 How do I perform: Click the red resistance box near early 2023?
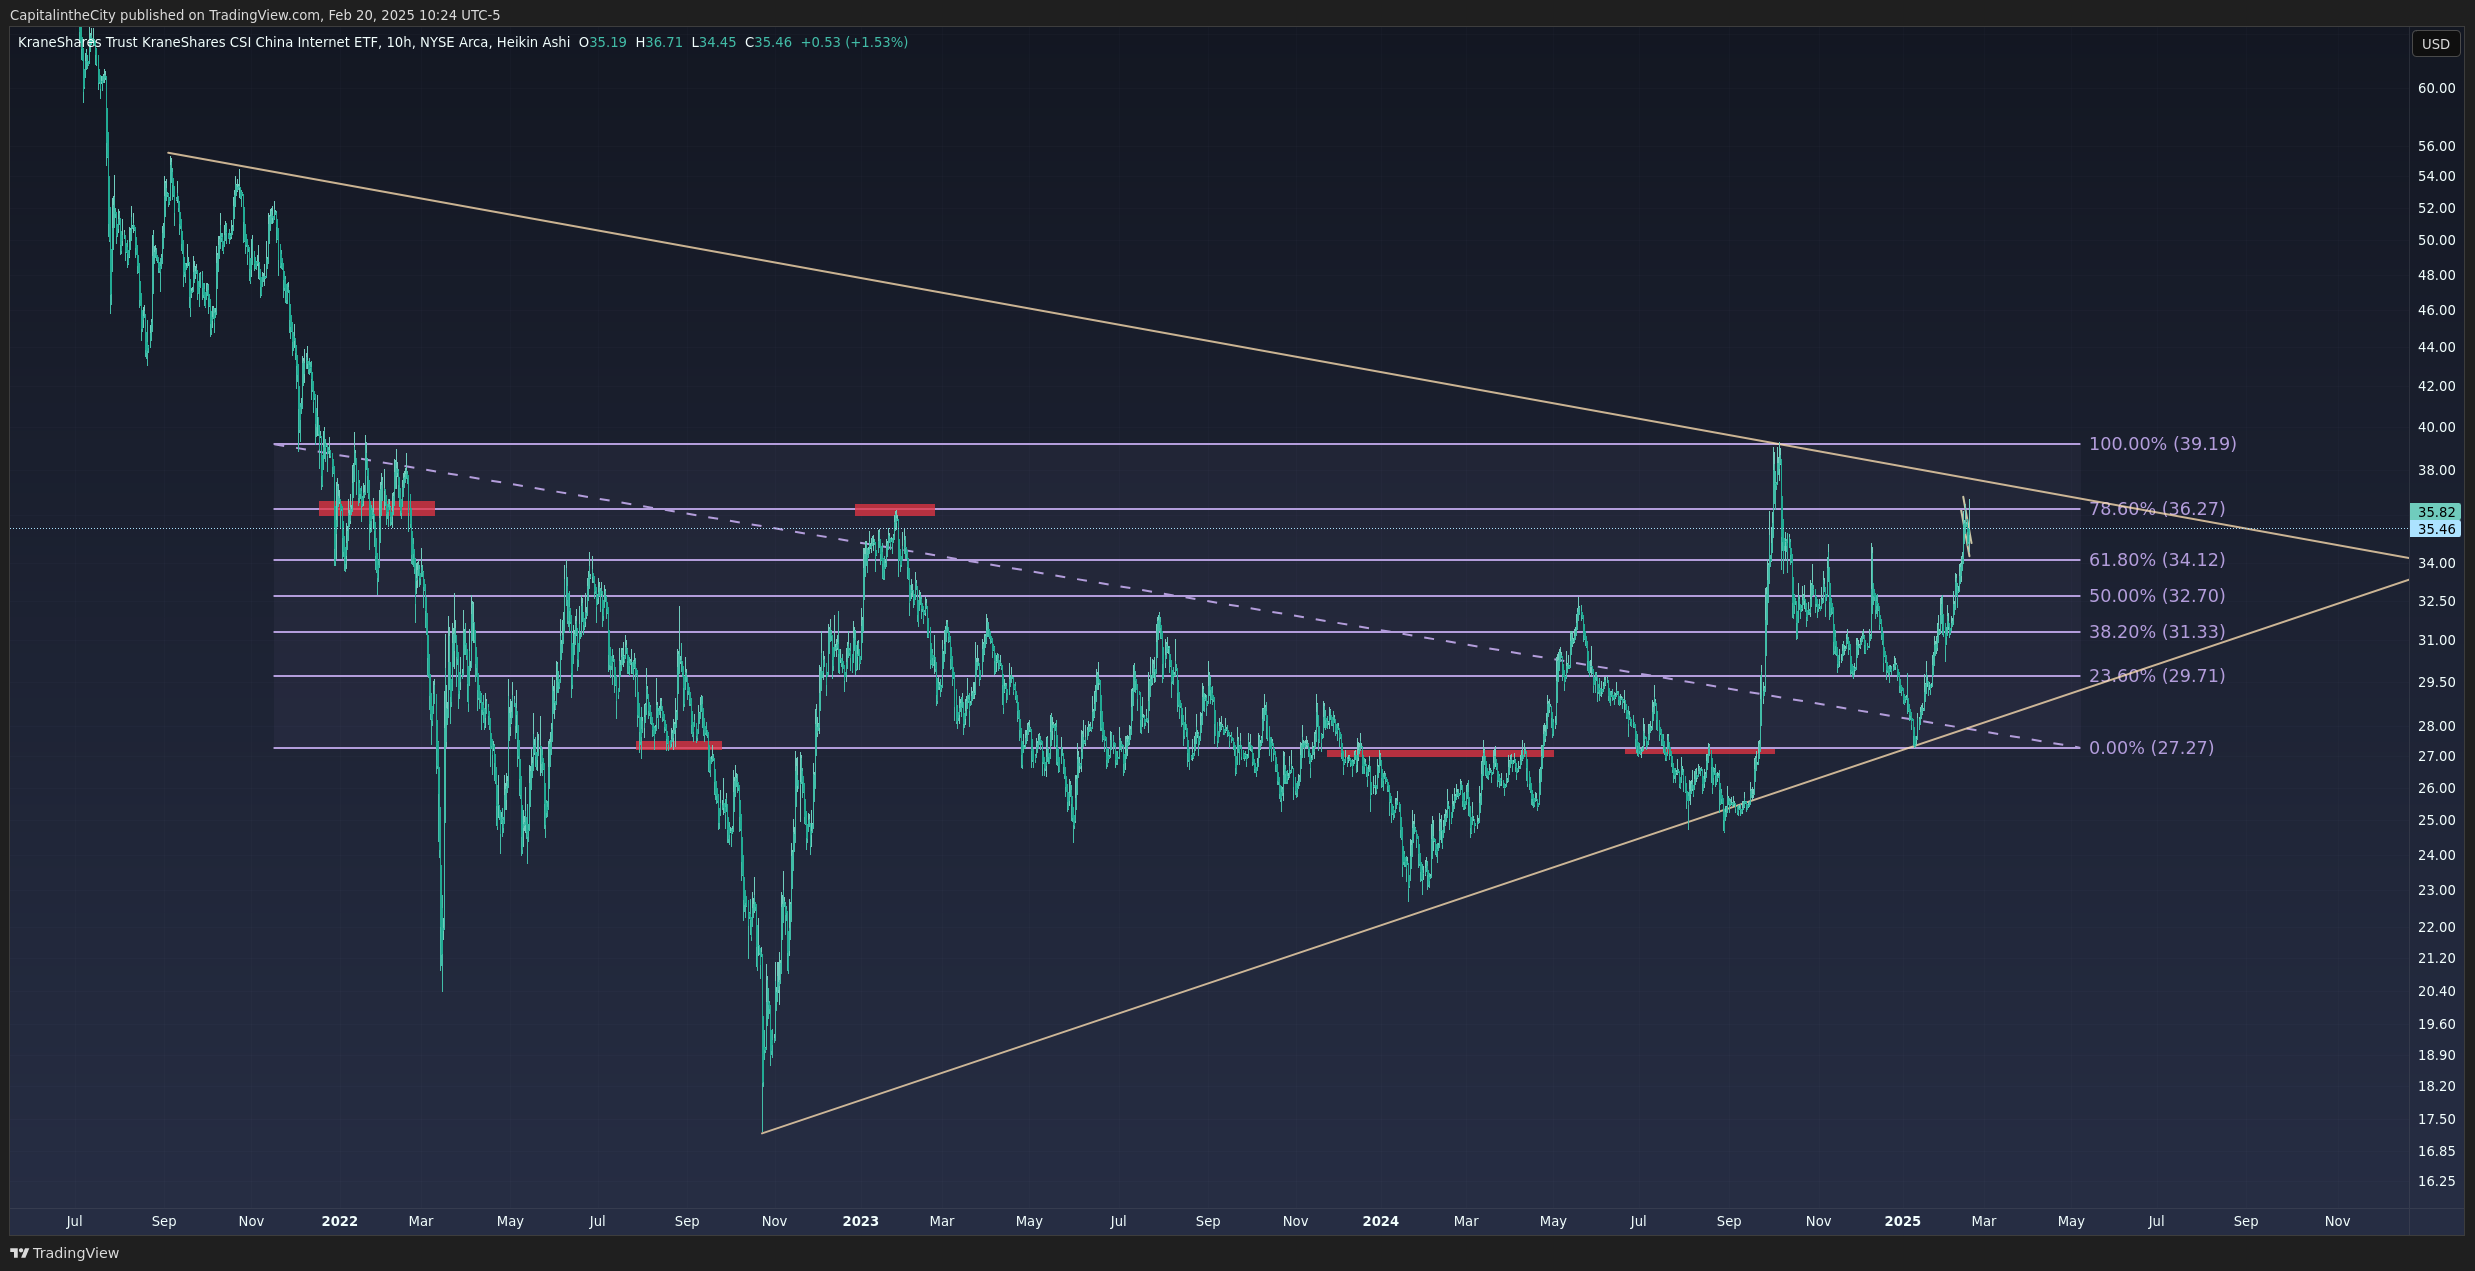[895, 510]
